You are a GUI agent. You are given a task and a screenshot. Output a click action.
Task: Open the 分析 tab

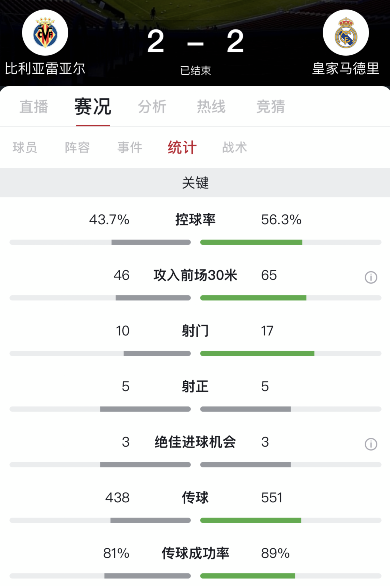[x=152, y=107]
